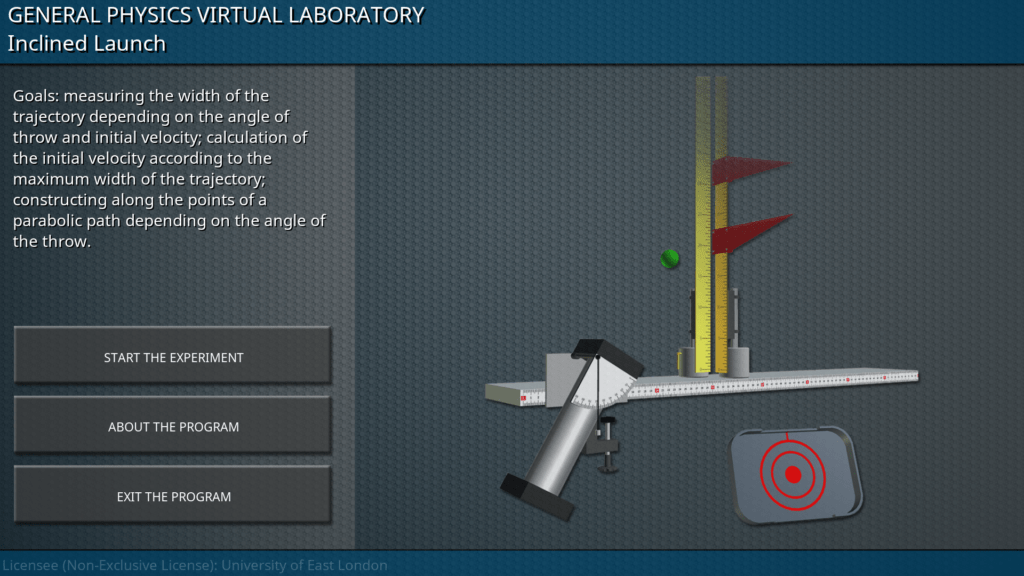Viewport: 1024px width, 576px height.
Task: Click the left yellow vertical ruler
Action: [702, 220]
